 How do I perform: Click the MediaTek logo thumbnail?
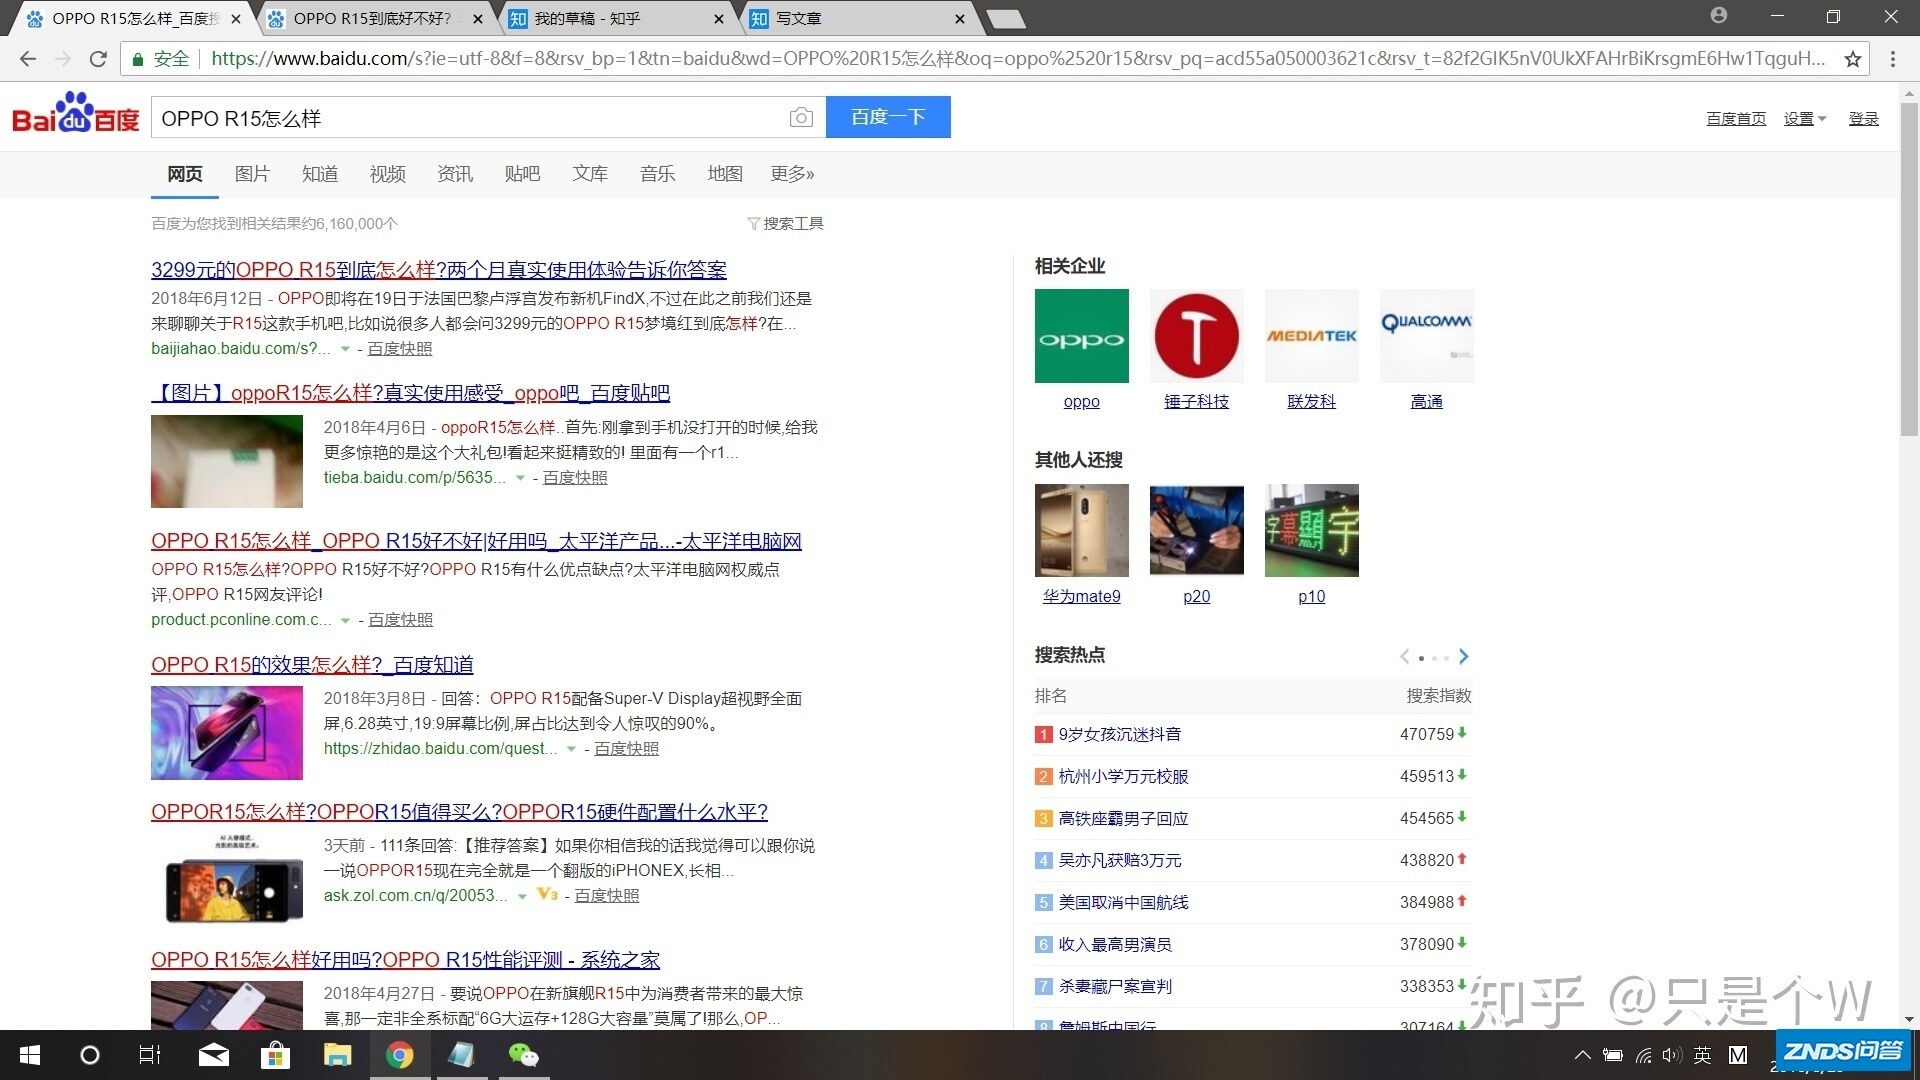(x=1311, y=336)
